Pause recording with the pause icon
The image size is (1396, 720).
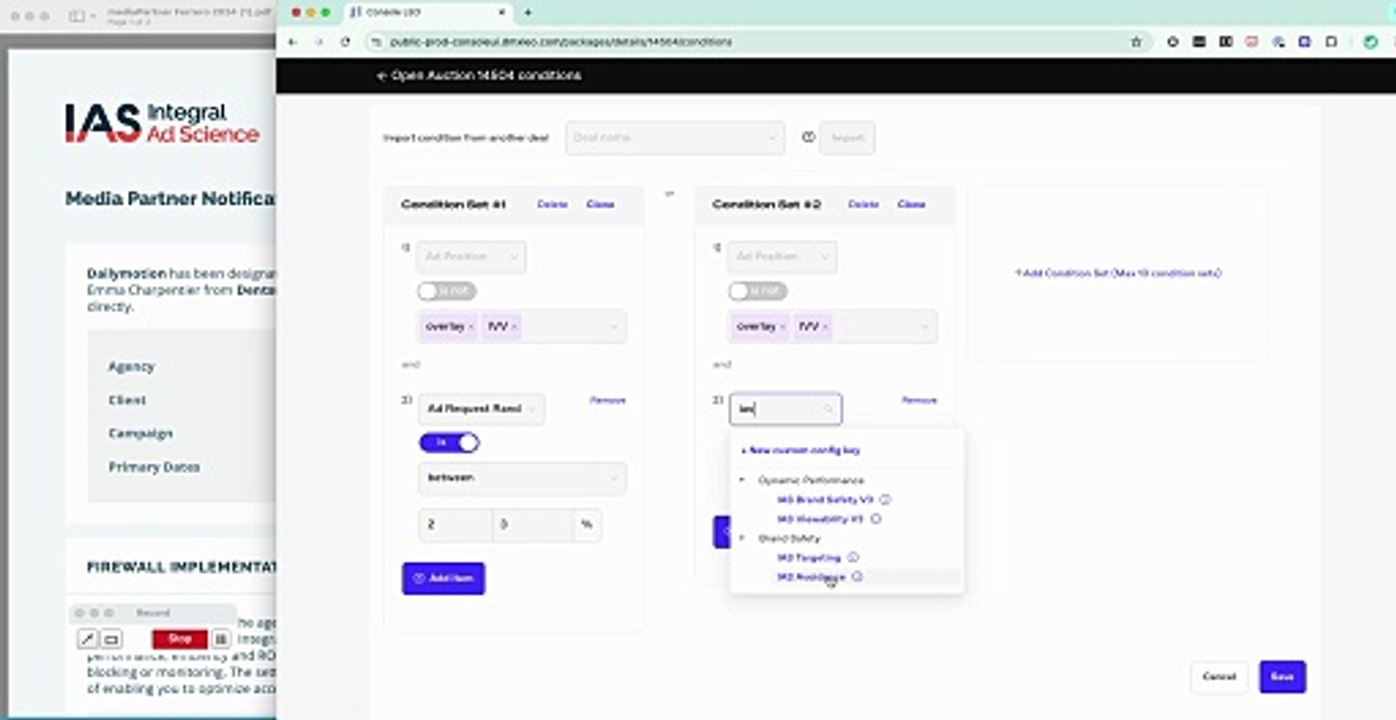pyautogui.click(x=221, y=639)
